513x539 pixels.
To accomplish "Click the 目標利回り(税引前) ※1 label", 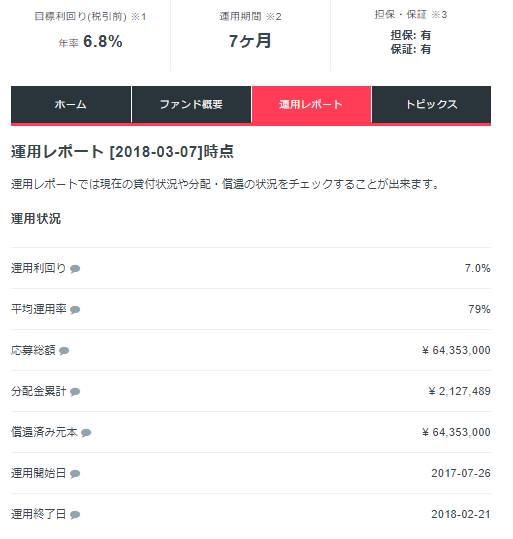I will pyautogui.click(x=90, y=16).
